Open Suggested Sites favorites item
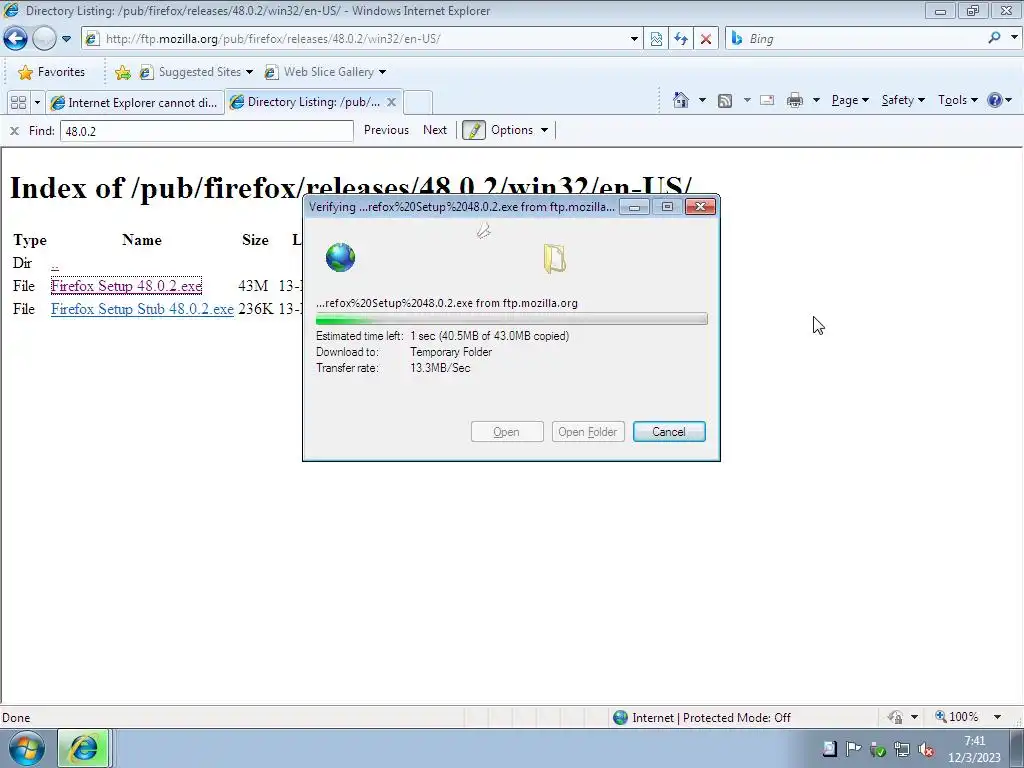This screenshot has height=768, width=1024. coord(195,72)
